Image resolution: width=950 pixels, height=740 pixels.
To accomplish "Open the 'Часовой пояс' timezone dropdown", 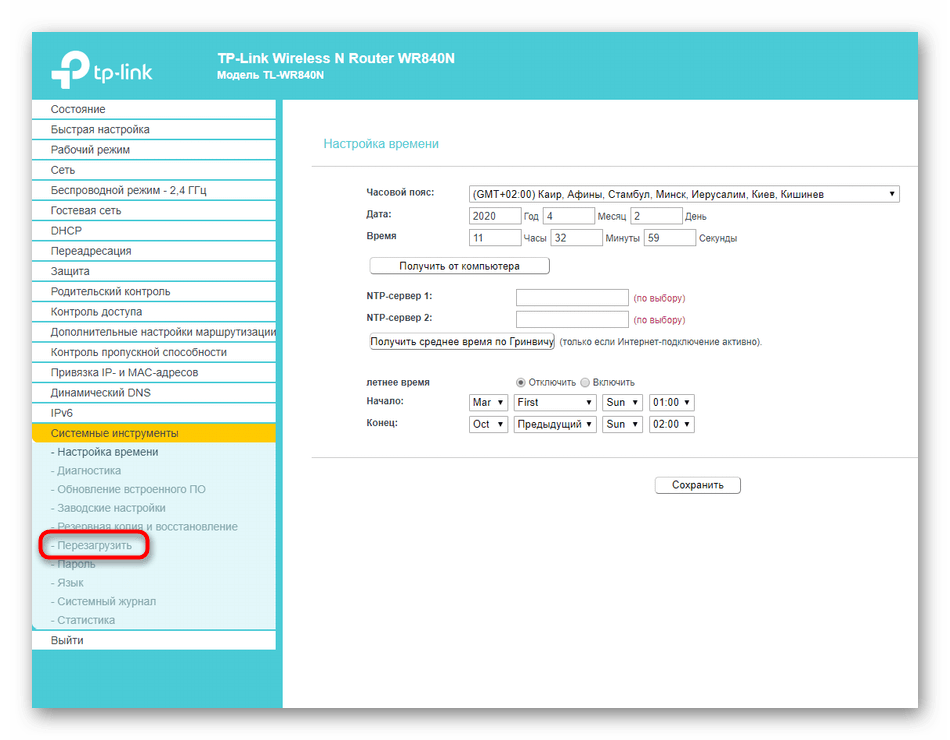I will (x=684, y=194).
